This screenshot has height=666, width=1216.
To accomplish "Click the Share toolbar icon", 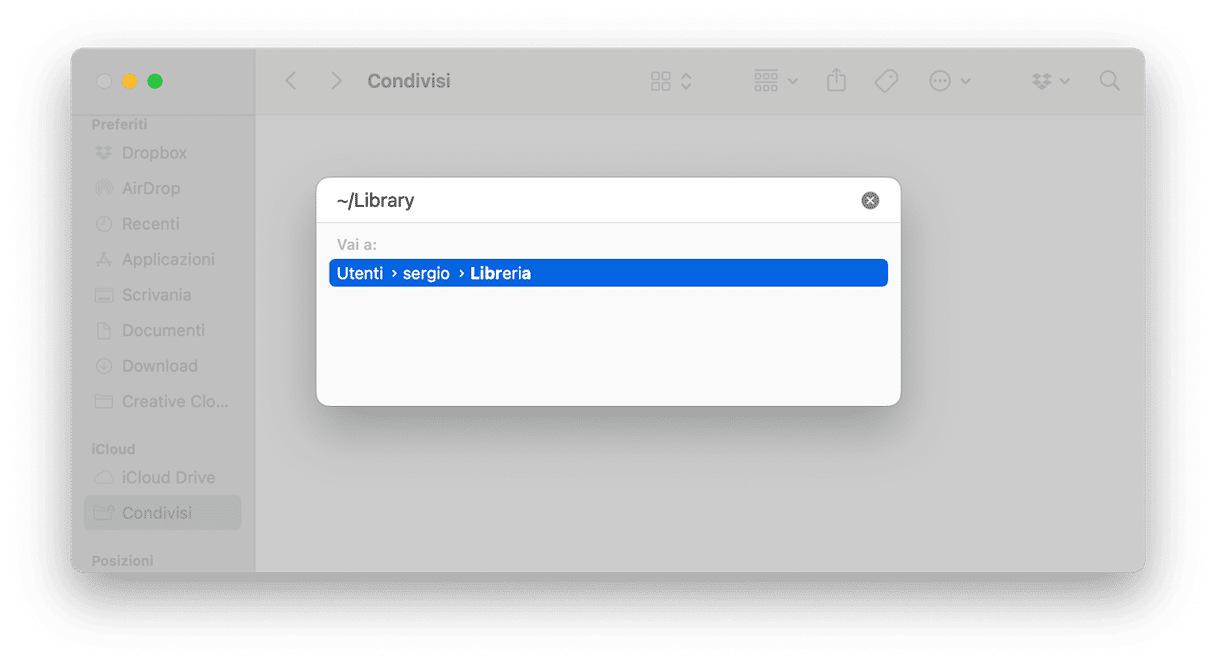I will [x=836, y=81].
